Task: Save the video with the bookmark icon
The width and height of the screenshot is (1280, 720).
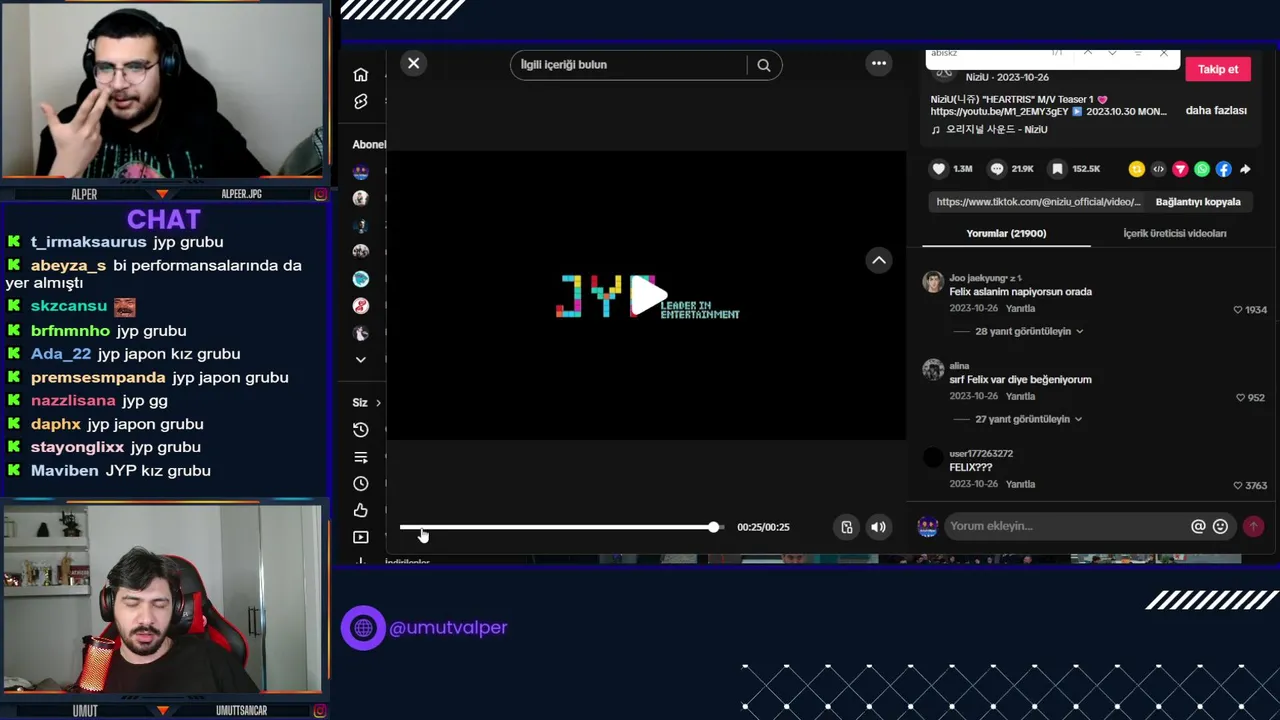Action: 1057,169
